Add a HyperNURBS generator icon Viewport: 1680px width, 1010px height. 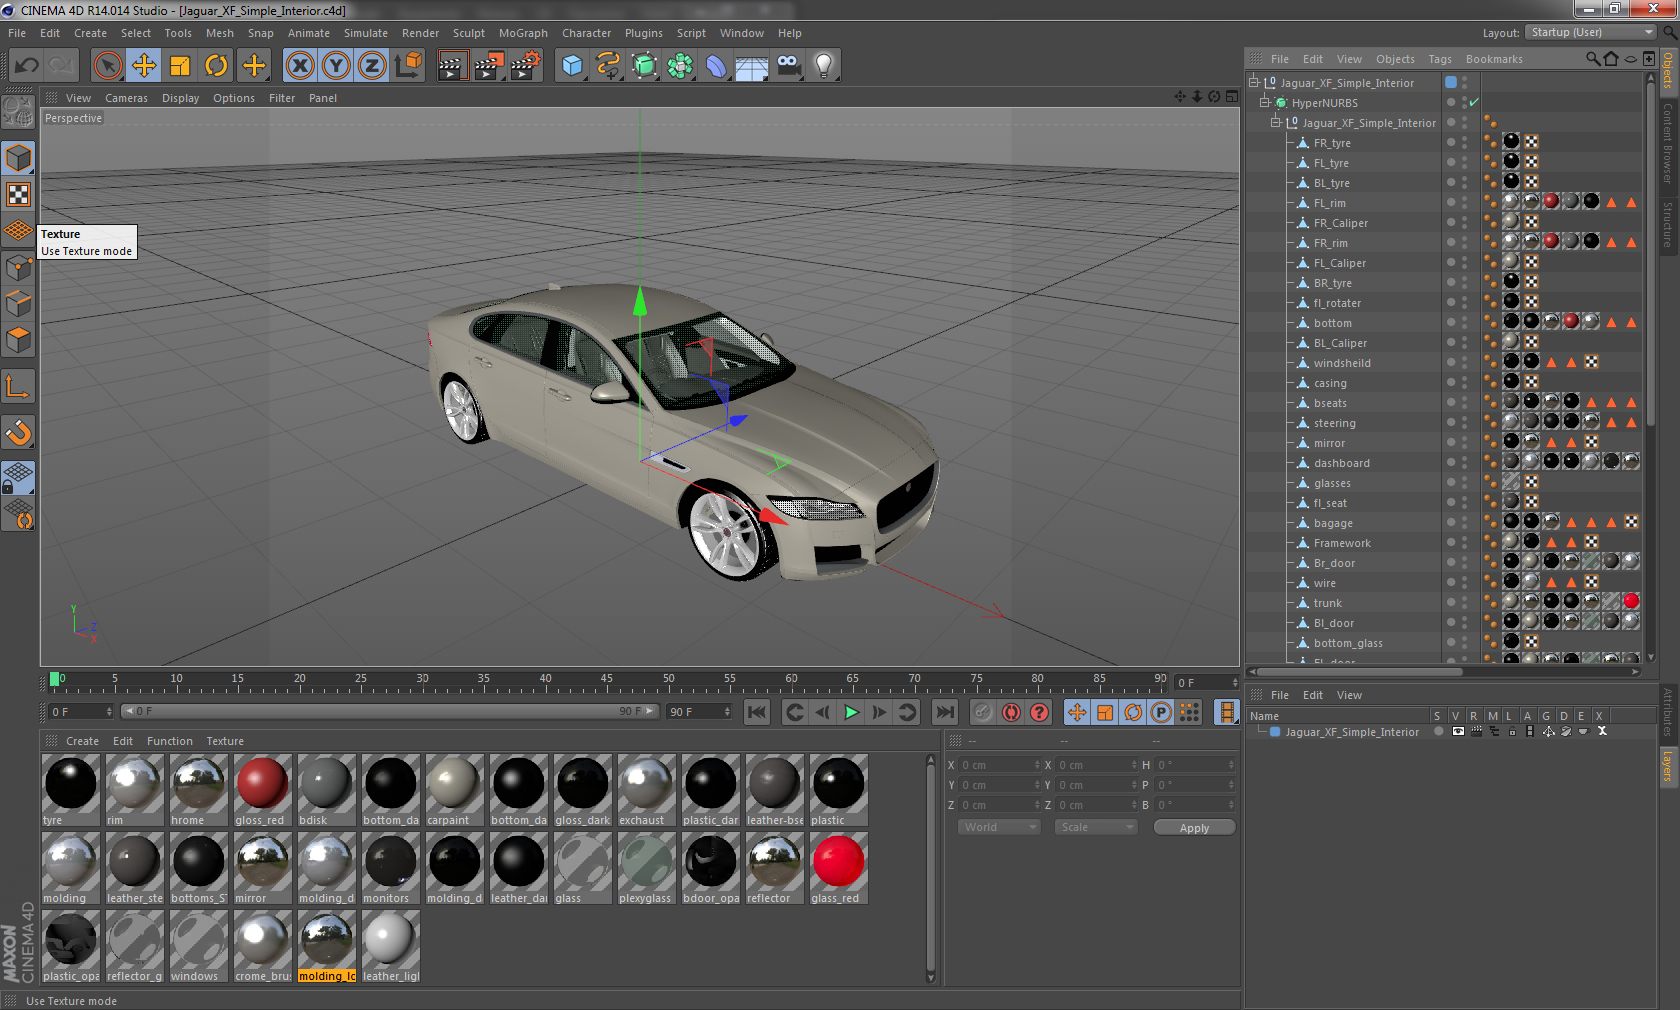[645, 66]
